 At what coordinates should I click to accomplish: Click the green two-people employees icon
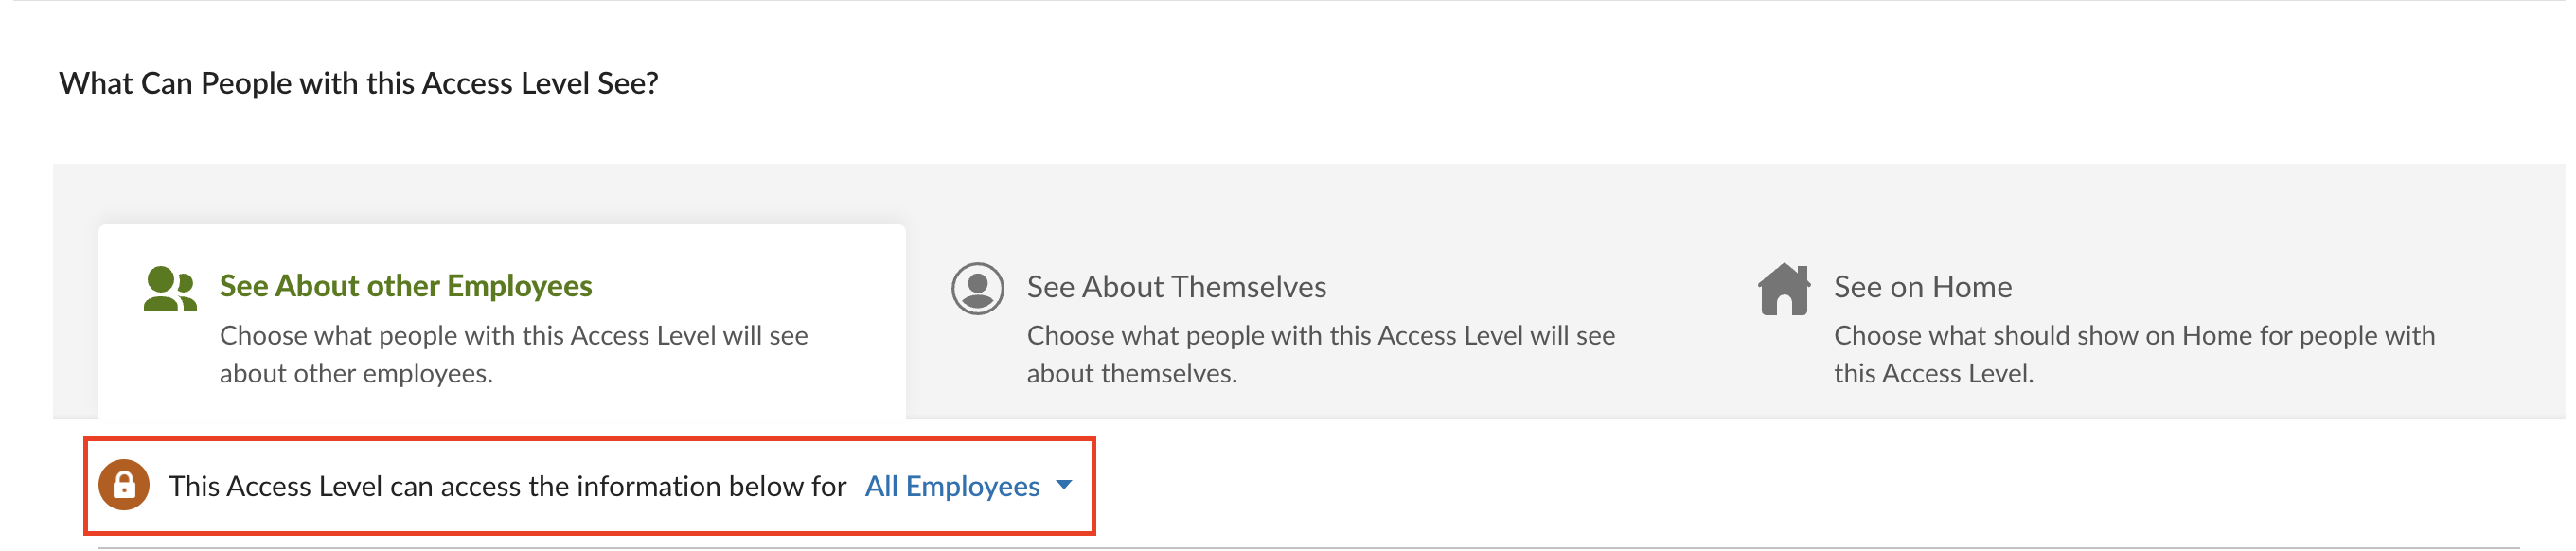(169, 289)
